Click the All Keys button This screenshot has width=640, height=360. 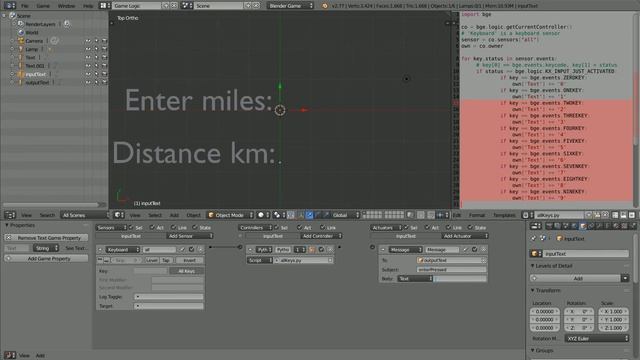coord(186,271)
